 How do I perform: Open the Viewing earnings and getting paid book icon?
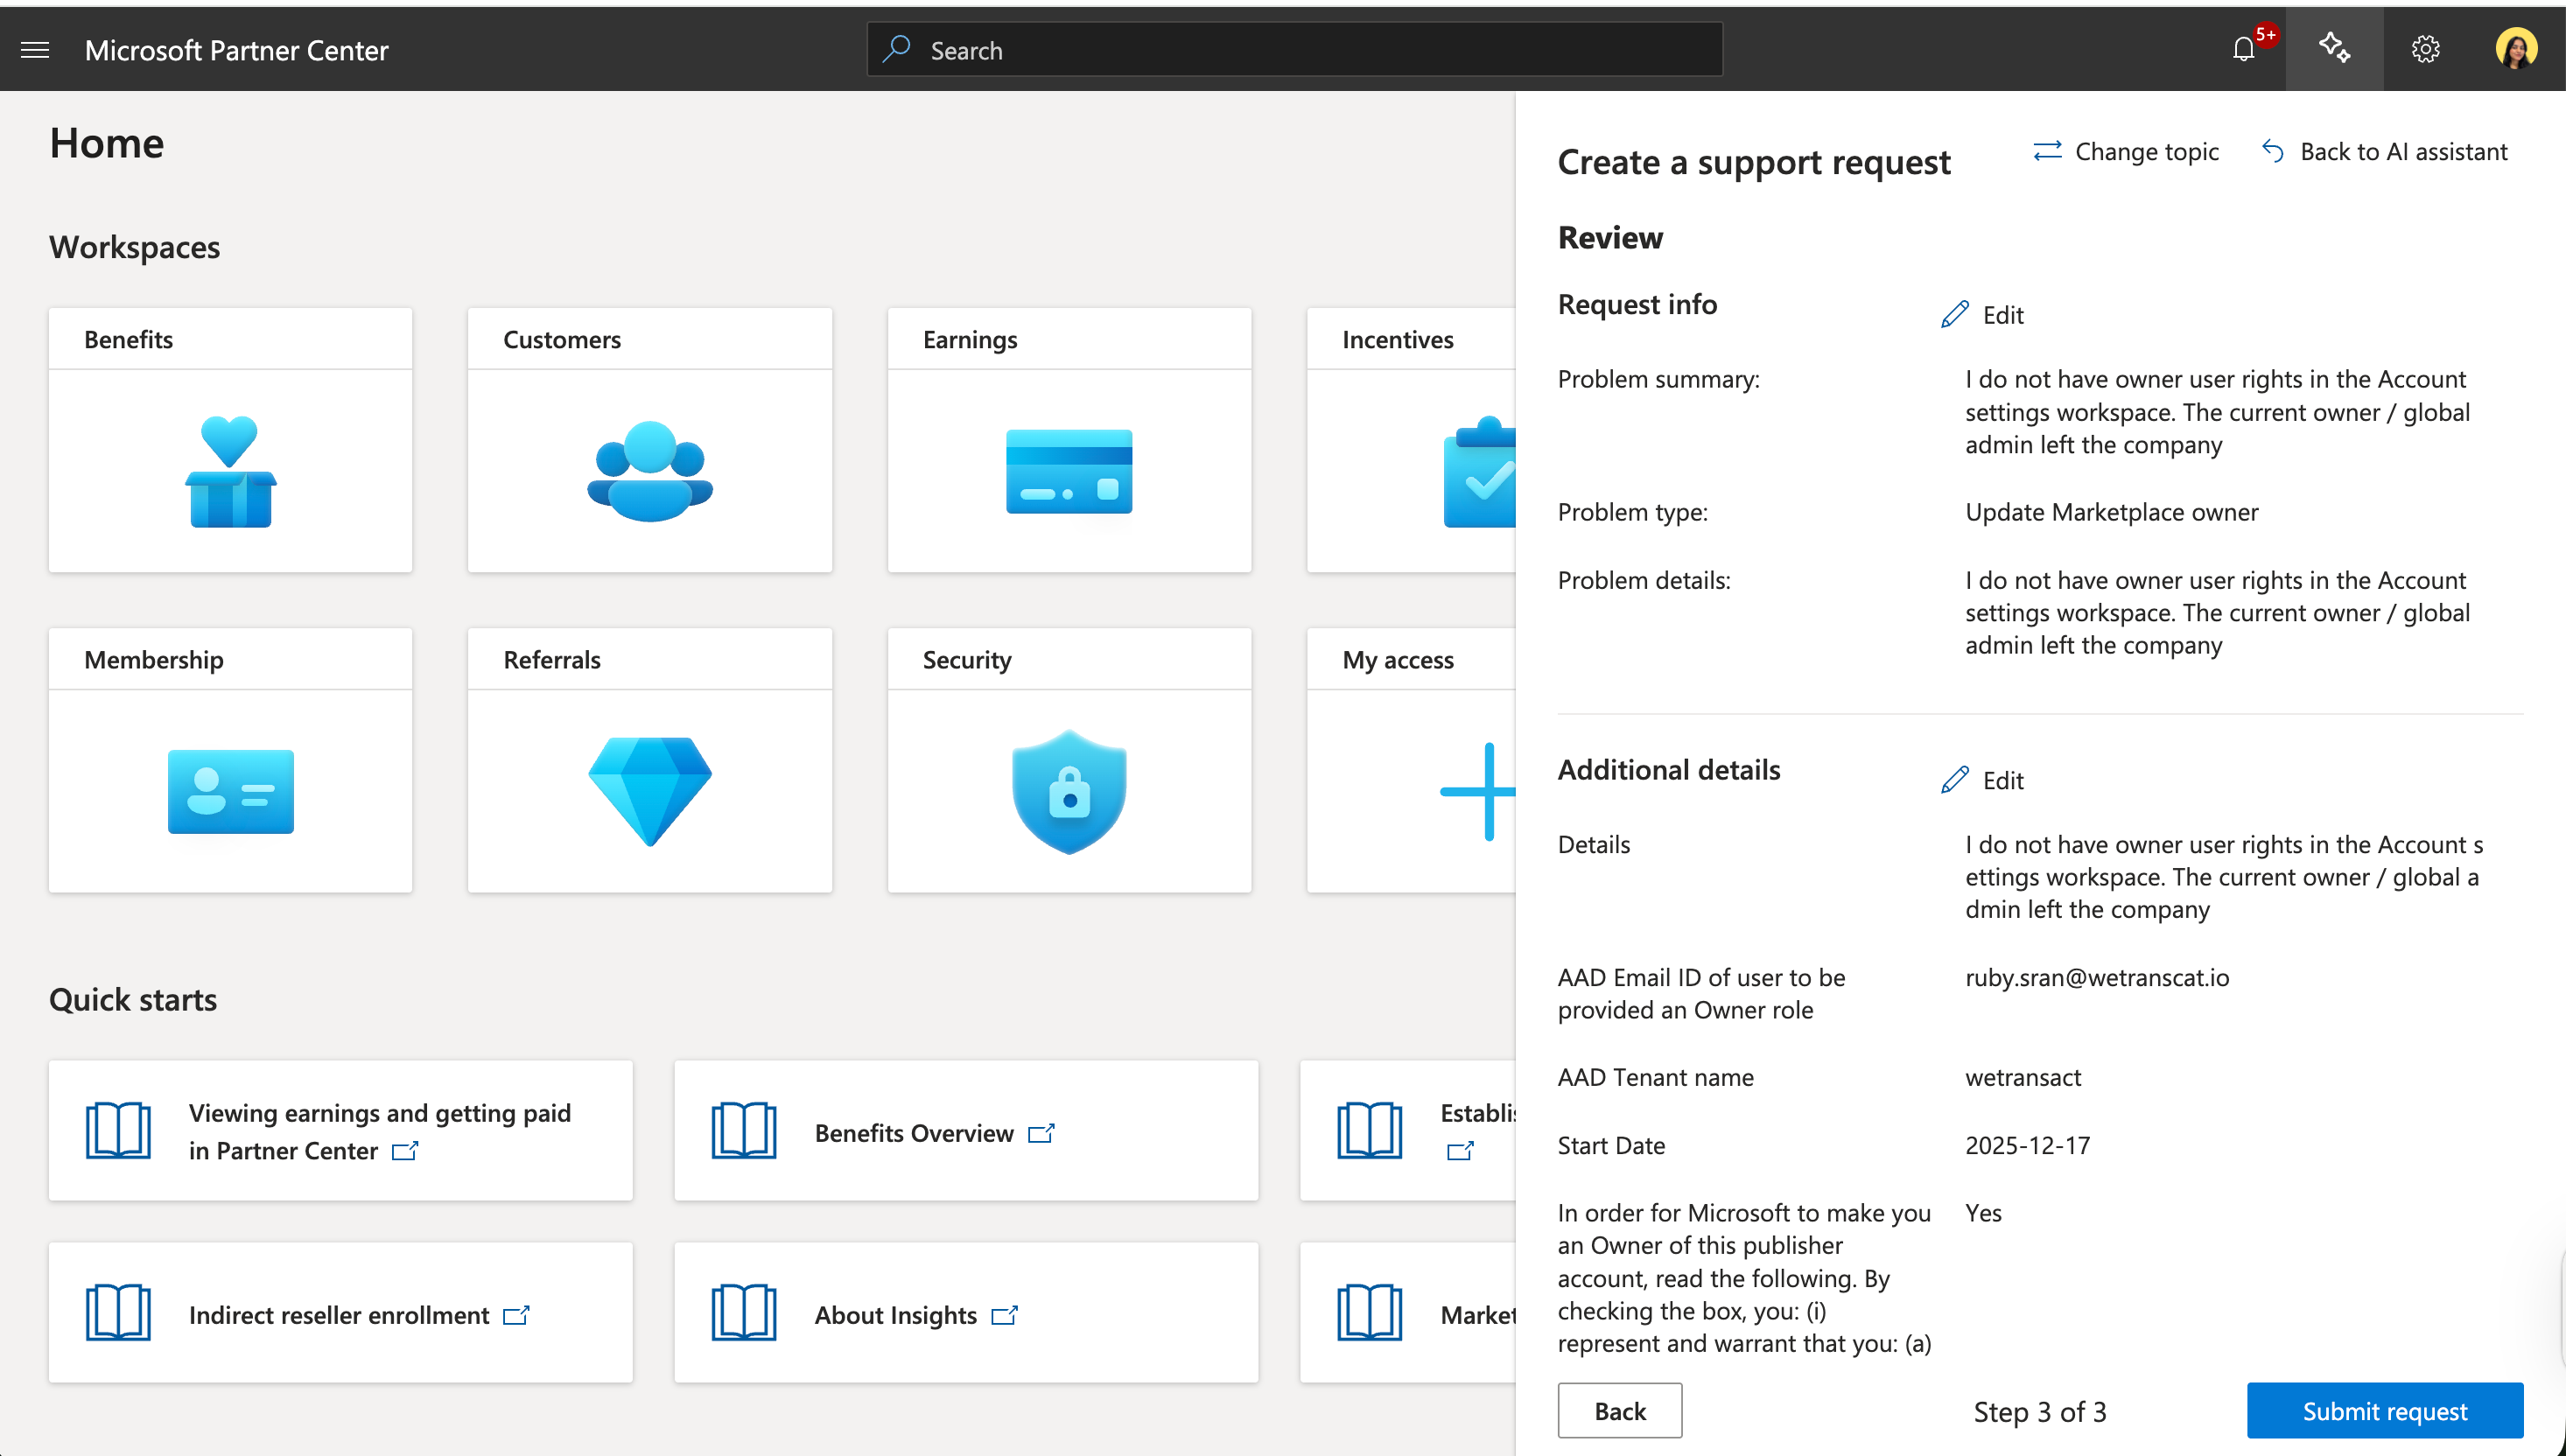pos(118,1130)
